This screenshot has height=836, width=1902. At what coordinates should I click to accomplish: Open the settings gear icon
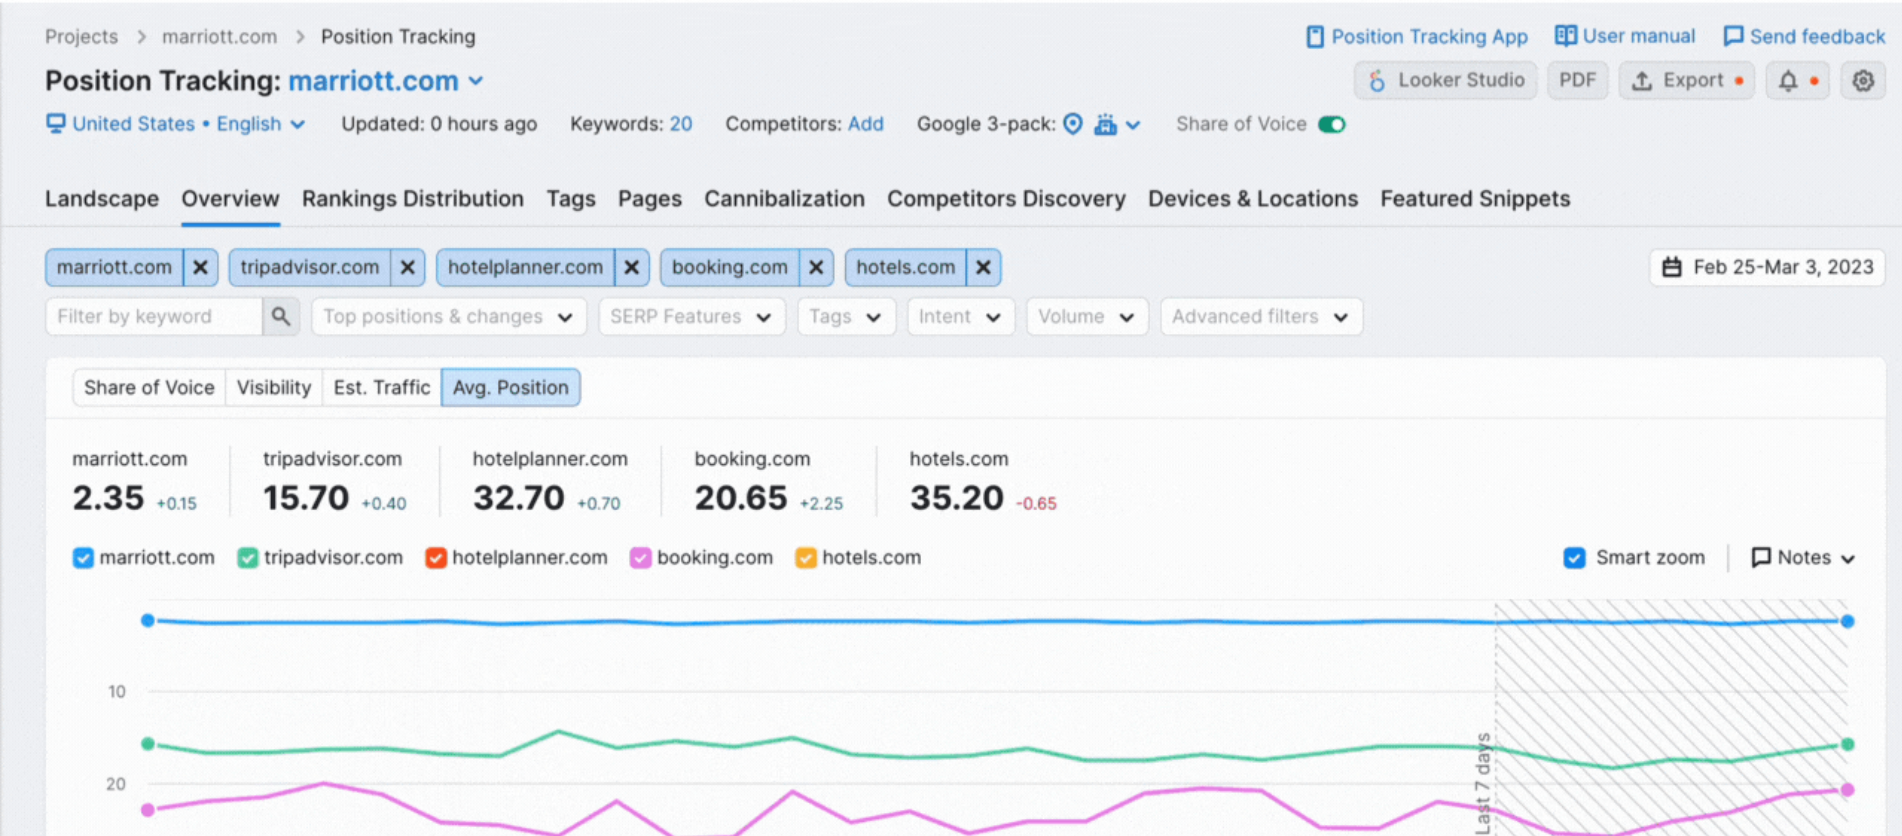point(1862,81)
